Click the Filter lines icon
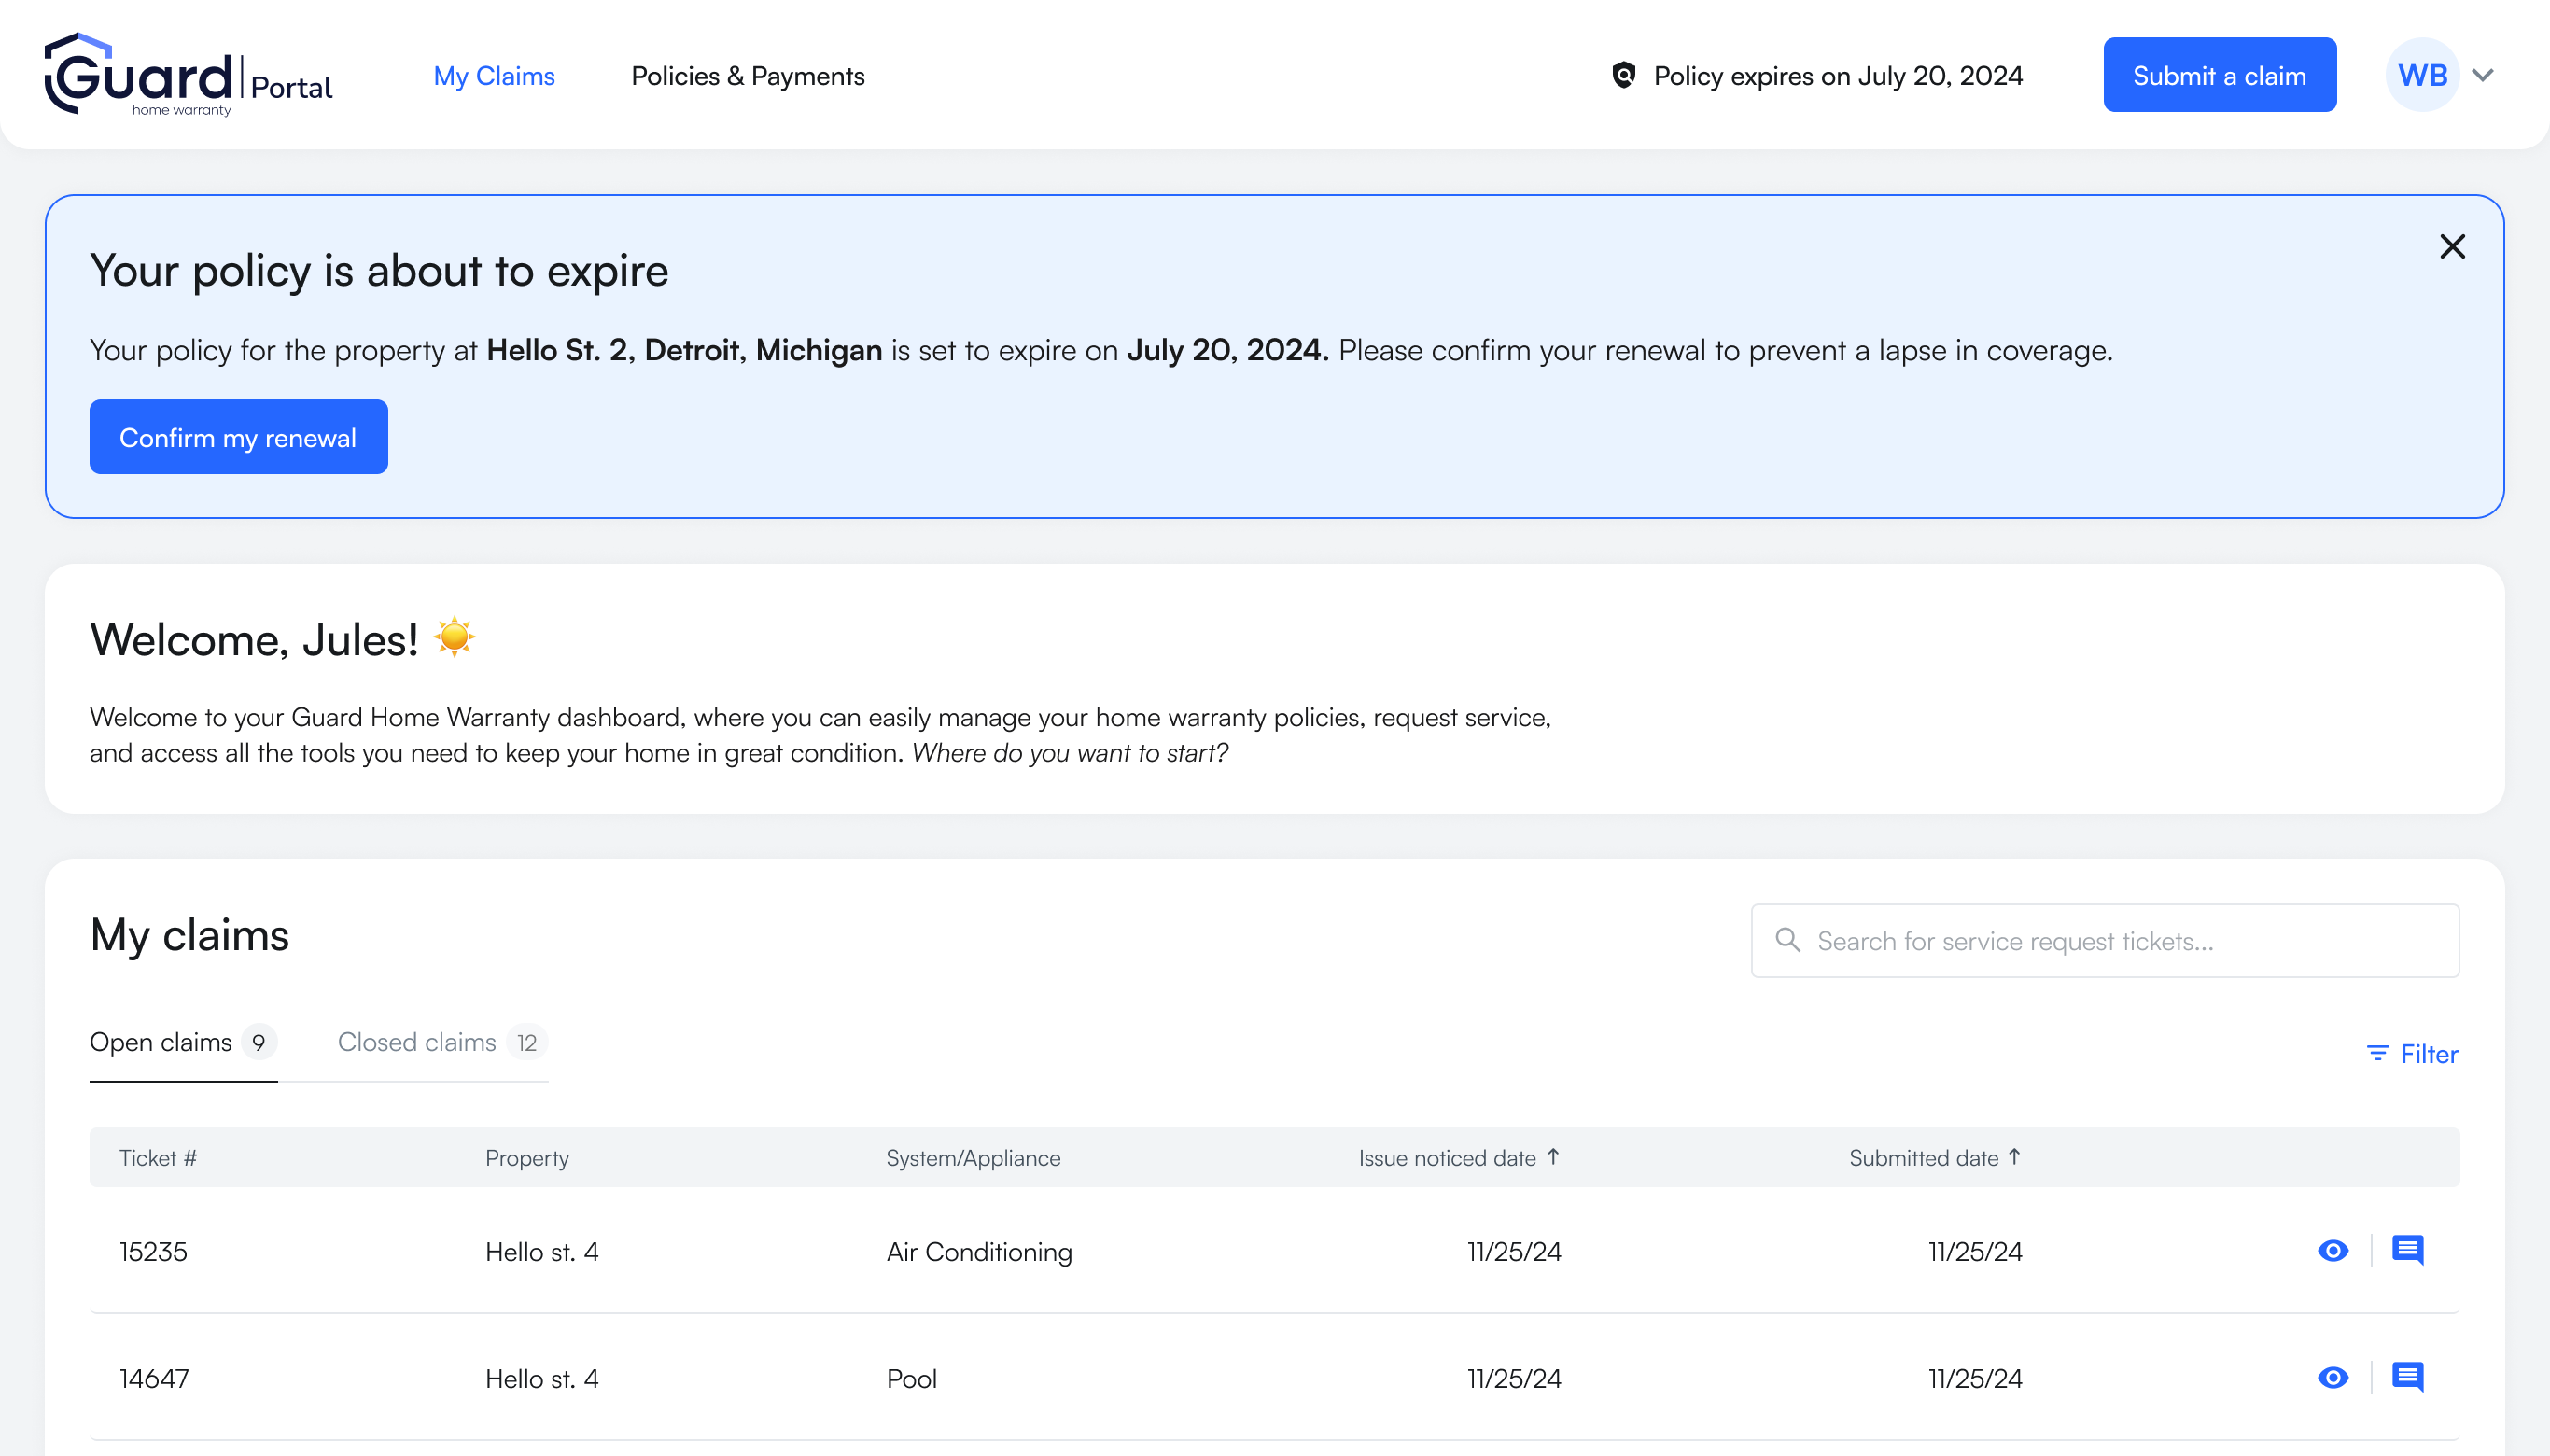The height and width of the screenshot is (1456, 2550). (x=2377, y=1054)
